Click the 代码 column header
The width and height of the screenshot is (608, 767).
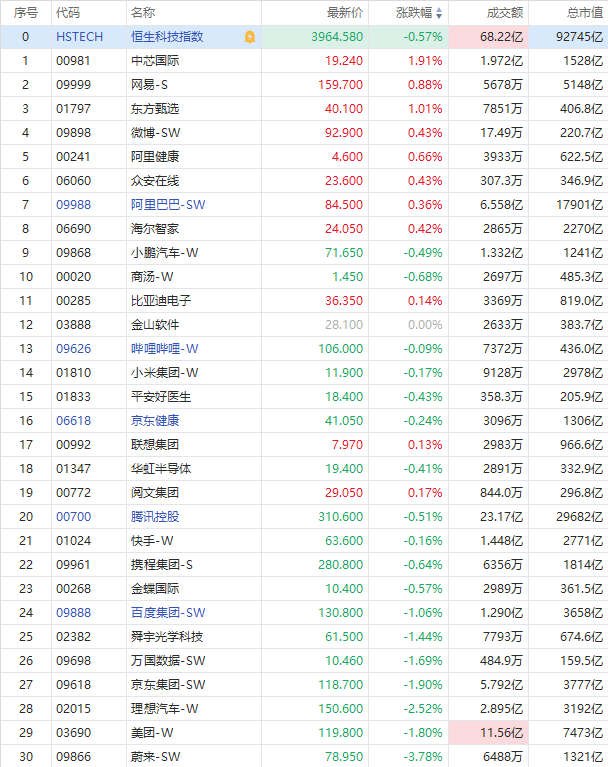[x=68, y=13]
